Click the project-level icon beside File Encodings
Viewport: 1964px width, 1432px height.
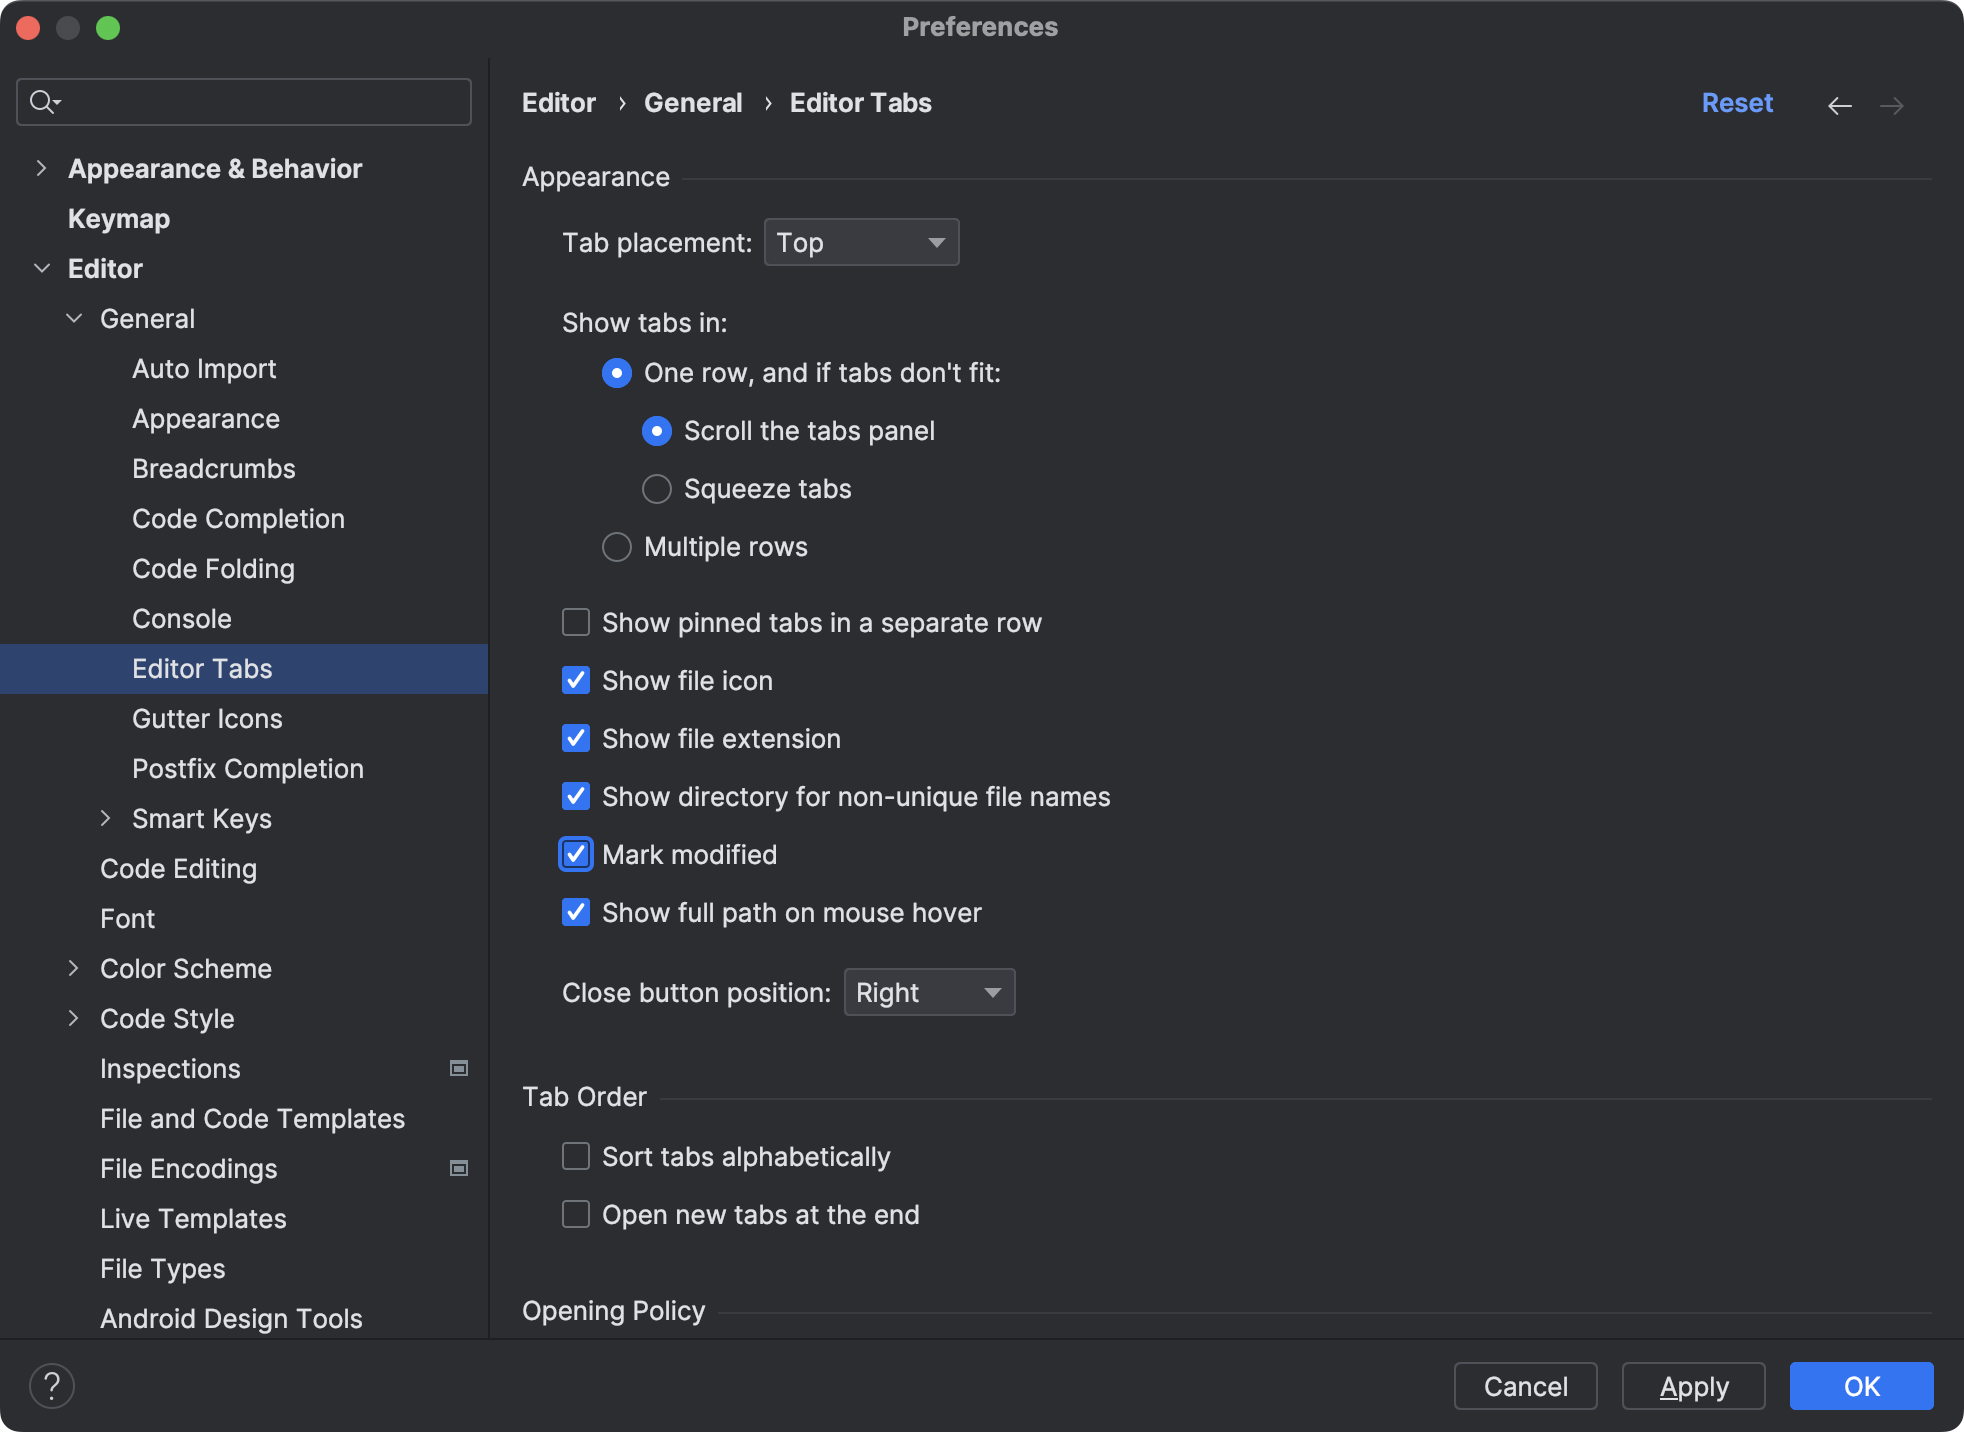pyautogui.click(x=459, y=1168)
